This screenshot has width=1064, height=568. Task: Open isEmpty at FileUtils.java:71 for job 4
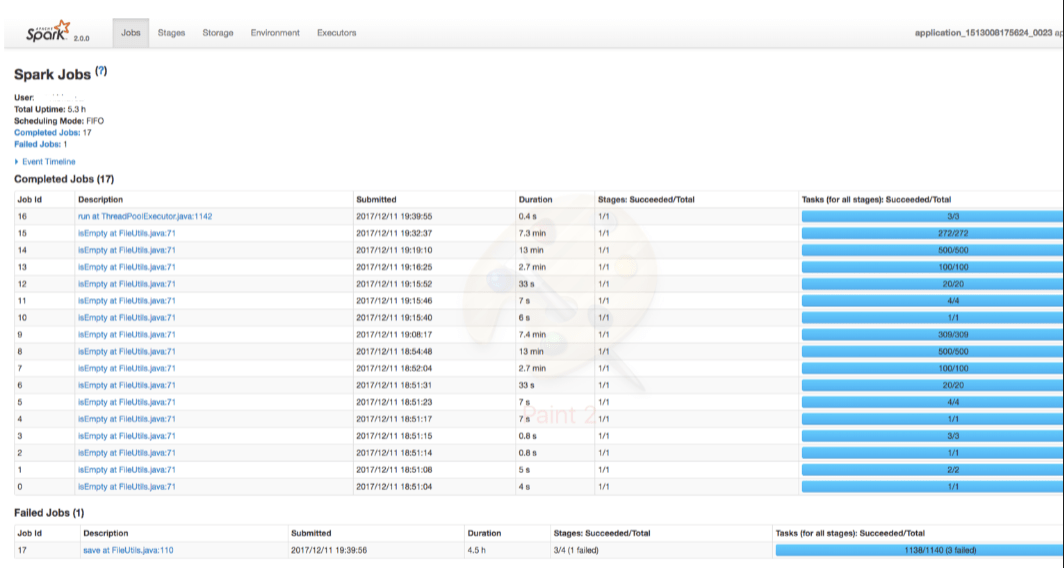127,419
